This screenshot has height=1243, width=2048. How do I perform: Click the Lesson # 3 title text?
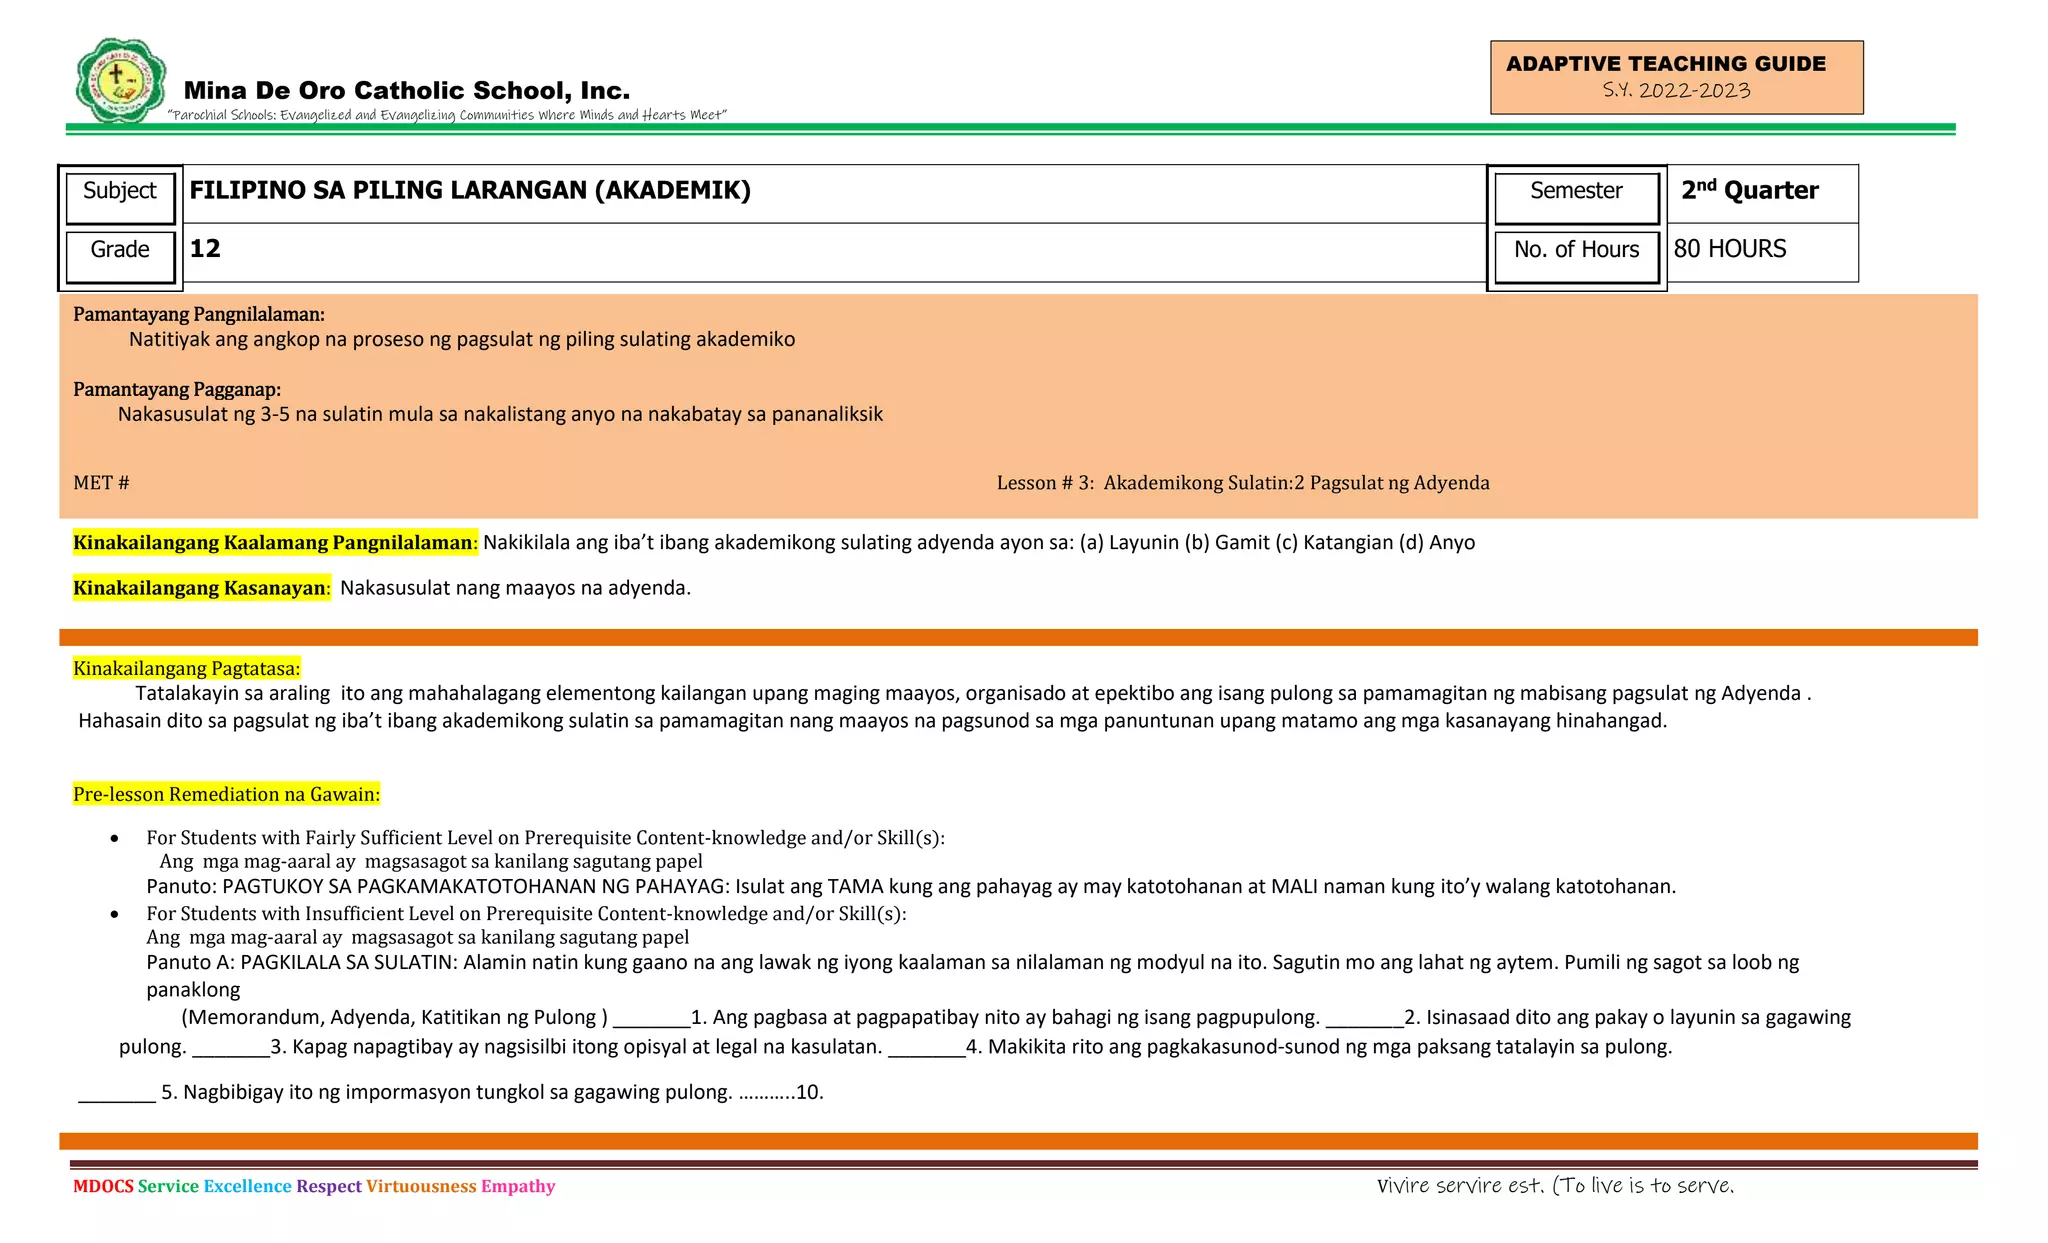coord(1242,483)
